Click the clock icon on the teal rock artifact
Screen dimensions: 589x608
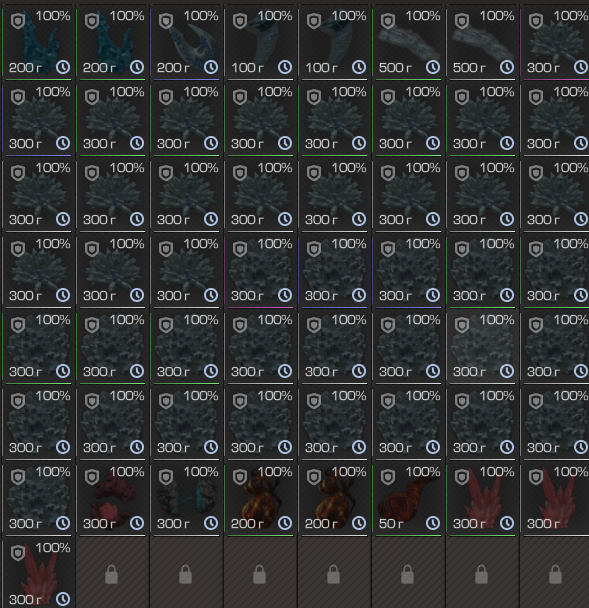point(211,523)
